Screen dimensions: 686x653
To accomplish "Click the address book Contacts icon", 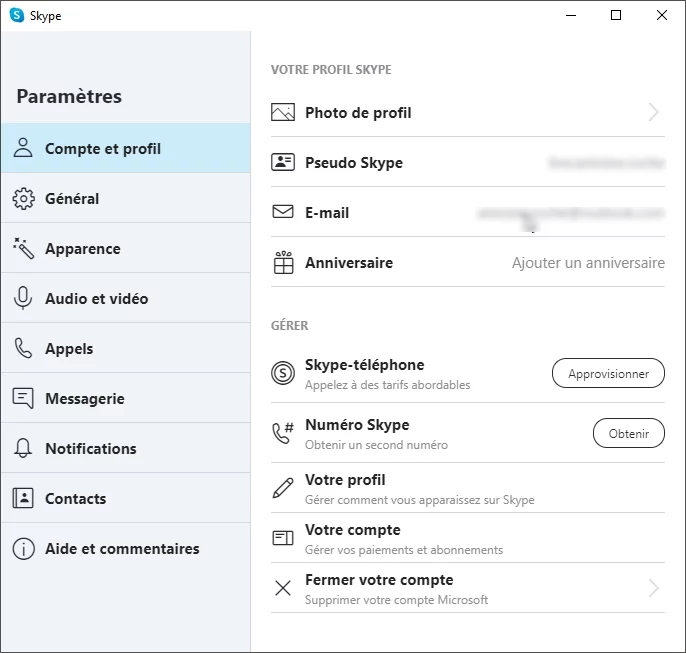I will click(x=23, y=498).
